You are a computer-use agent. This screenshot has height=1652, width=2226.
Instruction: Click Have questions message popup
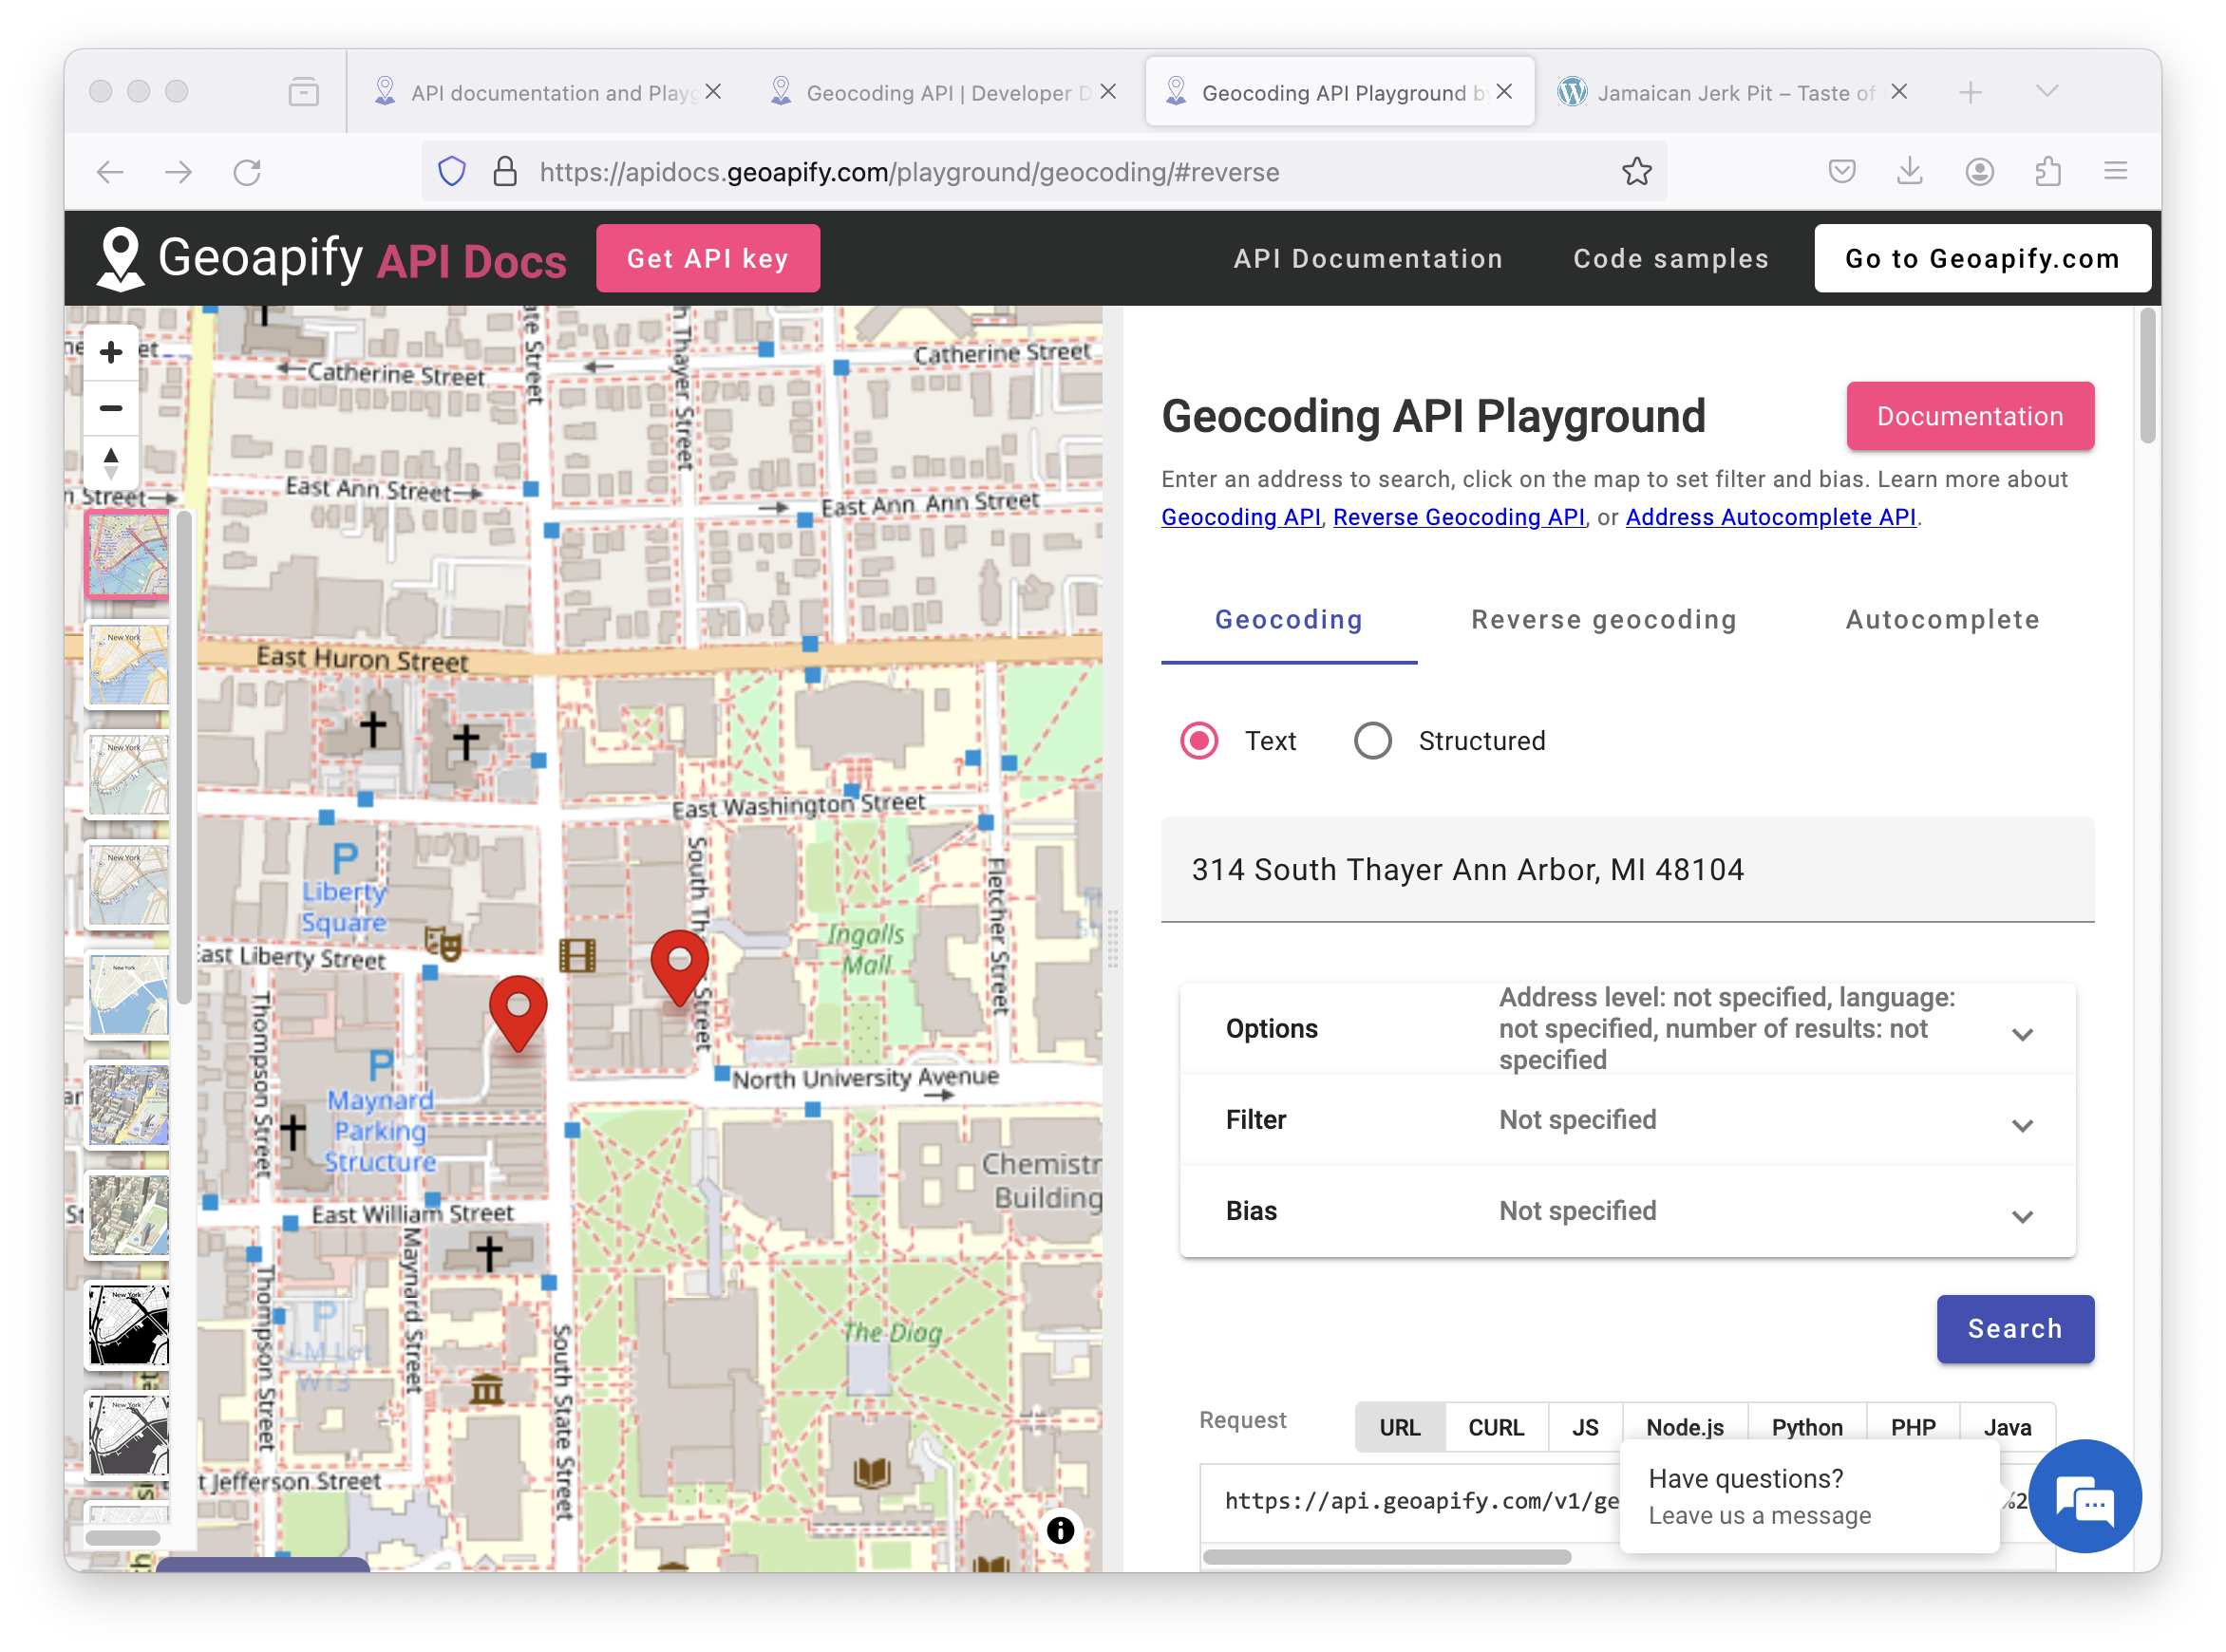(x=1808, y=1496)
